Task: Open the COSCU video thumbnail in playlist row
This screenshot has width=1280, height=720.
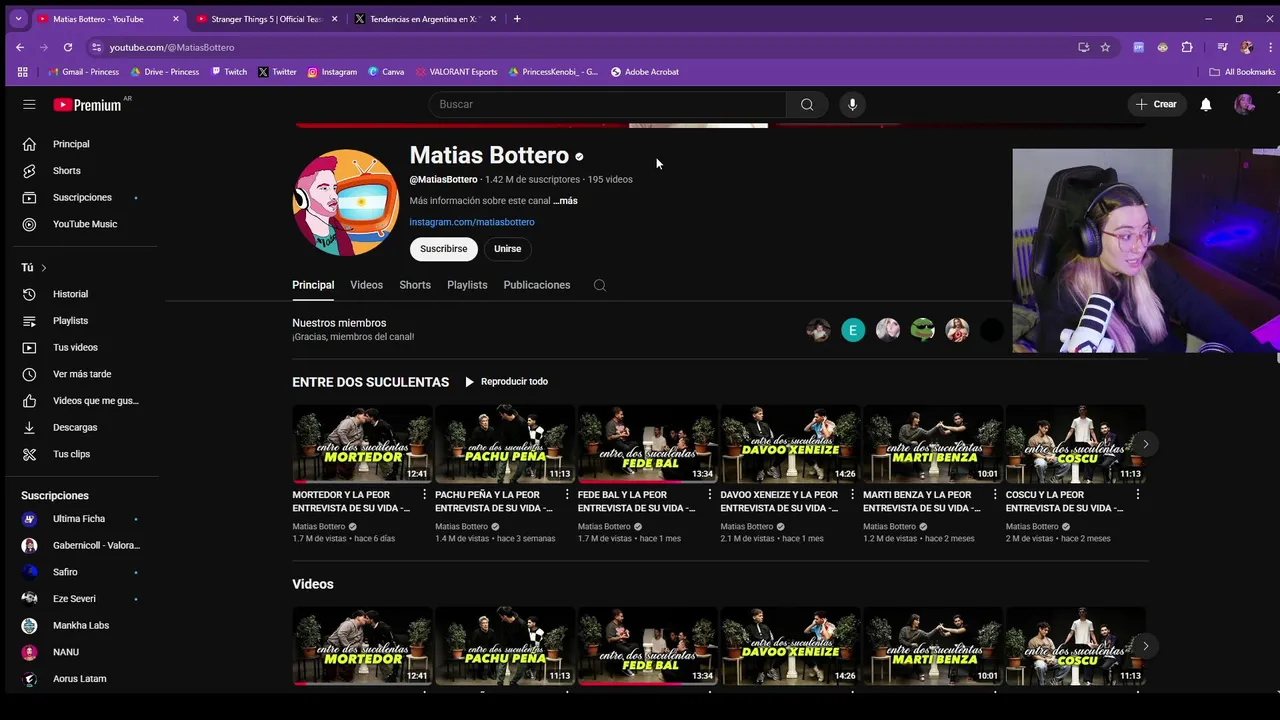Action: coord(1075,444)
